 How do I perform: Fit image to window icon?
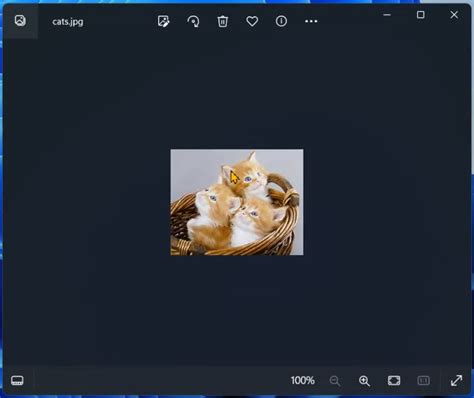(394, 380)
